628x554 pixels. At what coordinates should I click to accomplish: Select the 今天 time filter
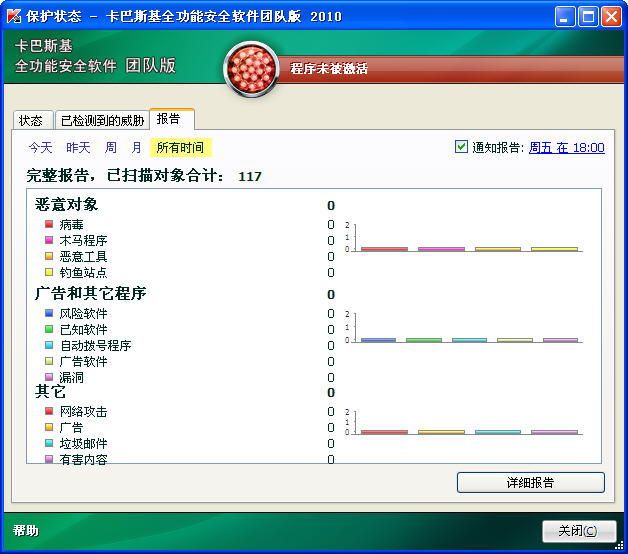click(x=40, y=148)
